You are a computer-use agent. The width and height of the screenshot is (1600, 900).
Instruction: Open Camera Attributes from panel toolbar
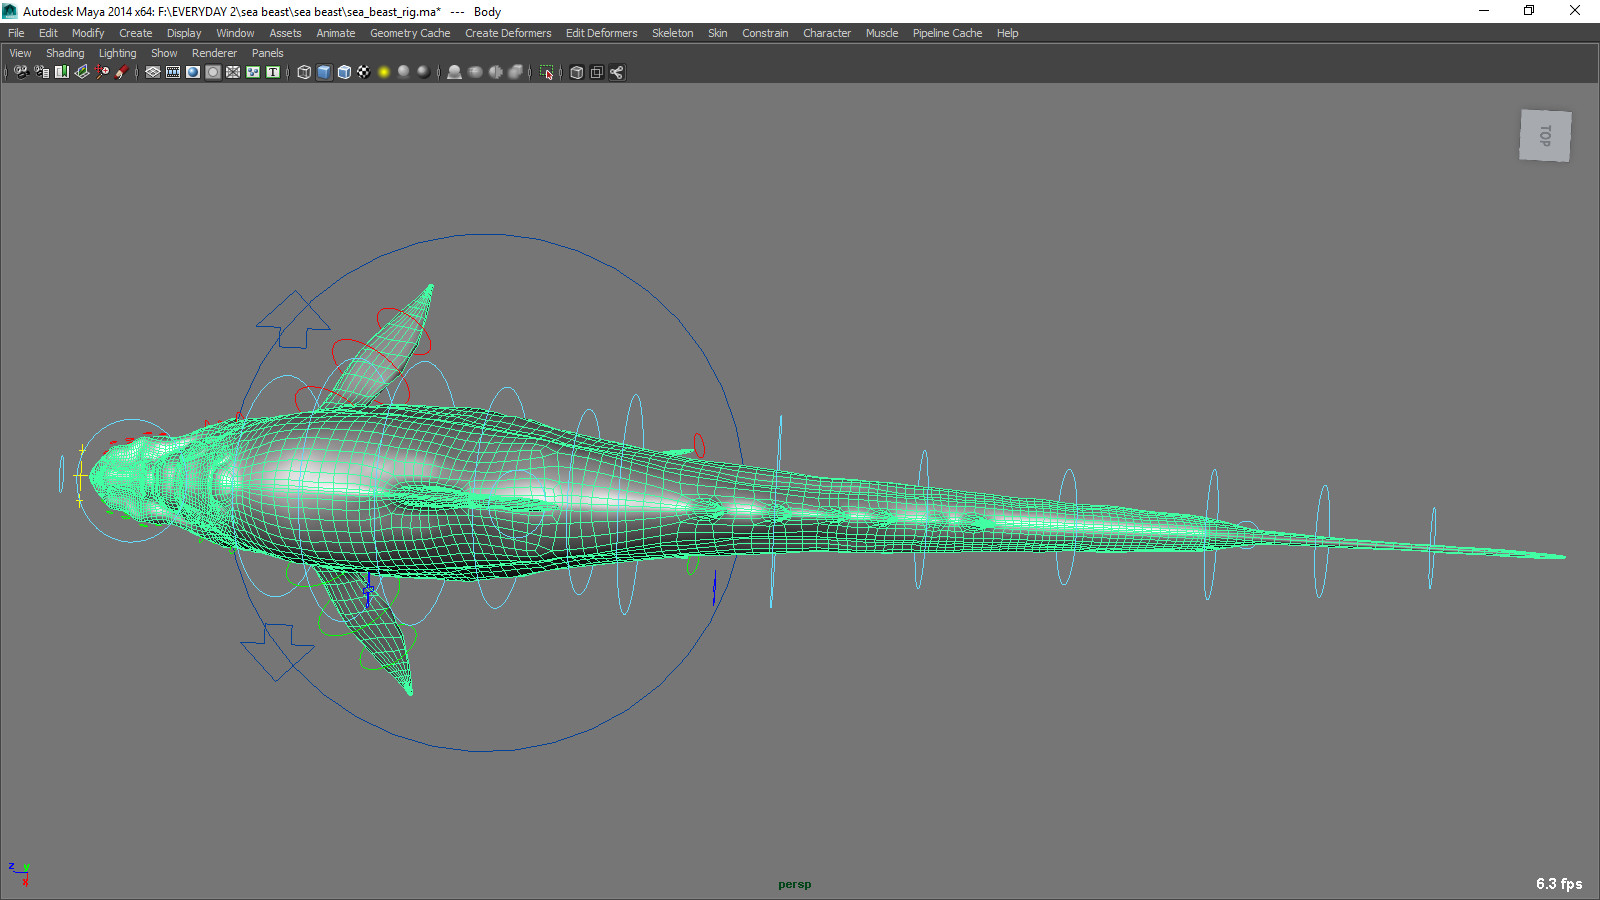42,72
